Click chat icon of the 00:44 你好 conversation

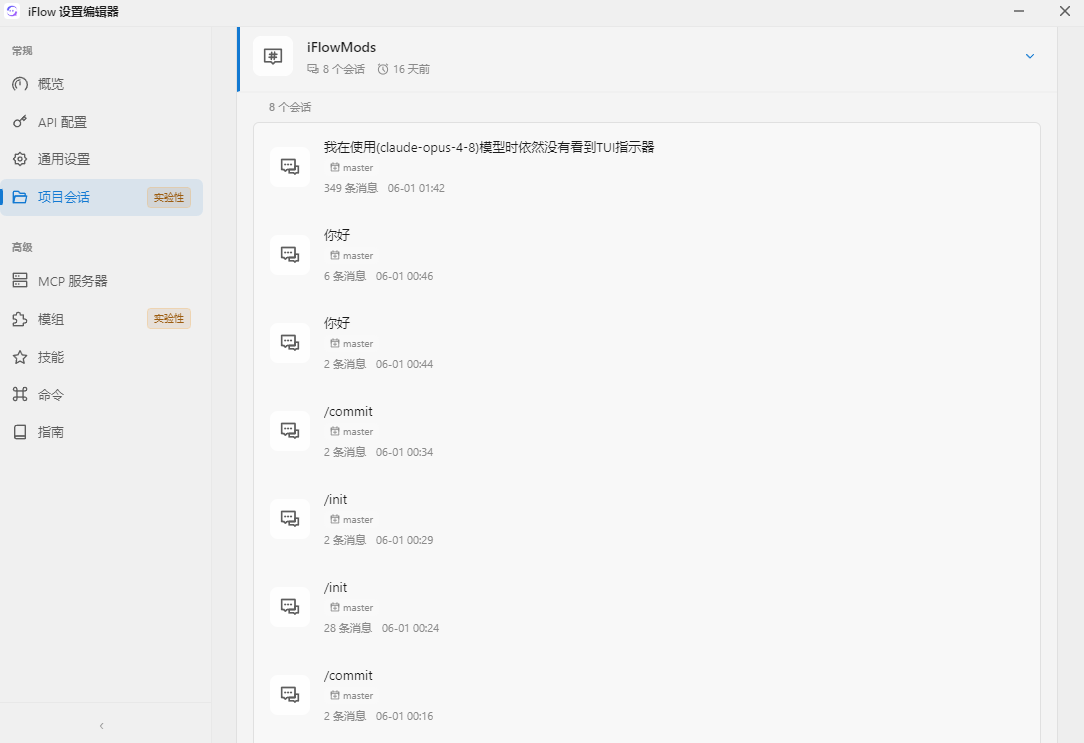(x=290, y=342)
